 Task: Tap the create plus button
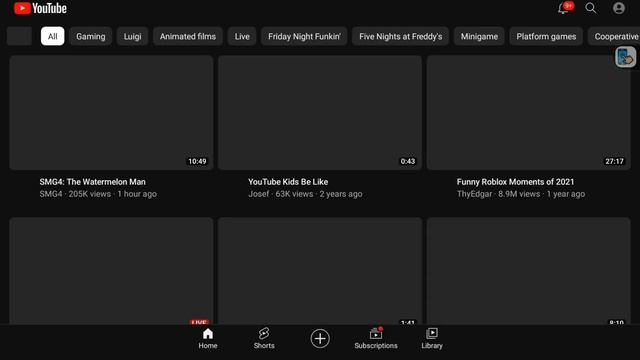[320, 338]
